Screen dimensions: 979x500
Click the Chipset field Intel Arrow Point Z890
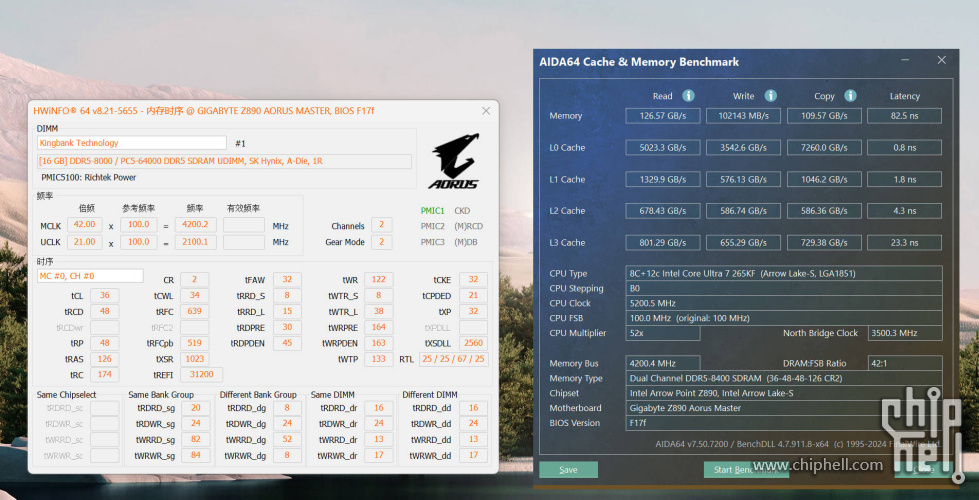click(x=784, y=393)
